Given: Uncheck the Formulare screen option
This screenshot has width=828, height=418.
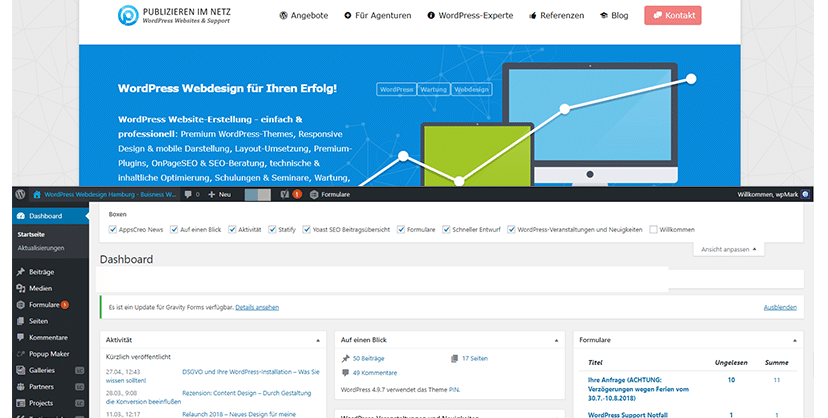Looking at the screenshot, I should click(401, 229).
